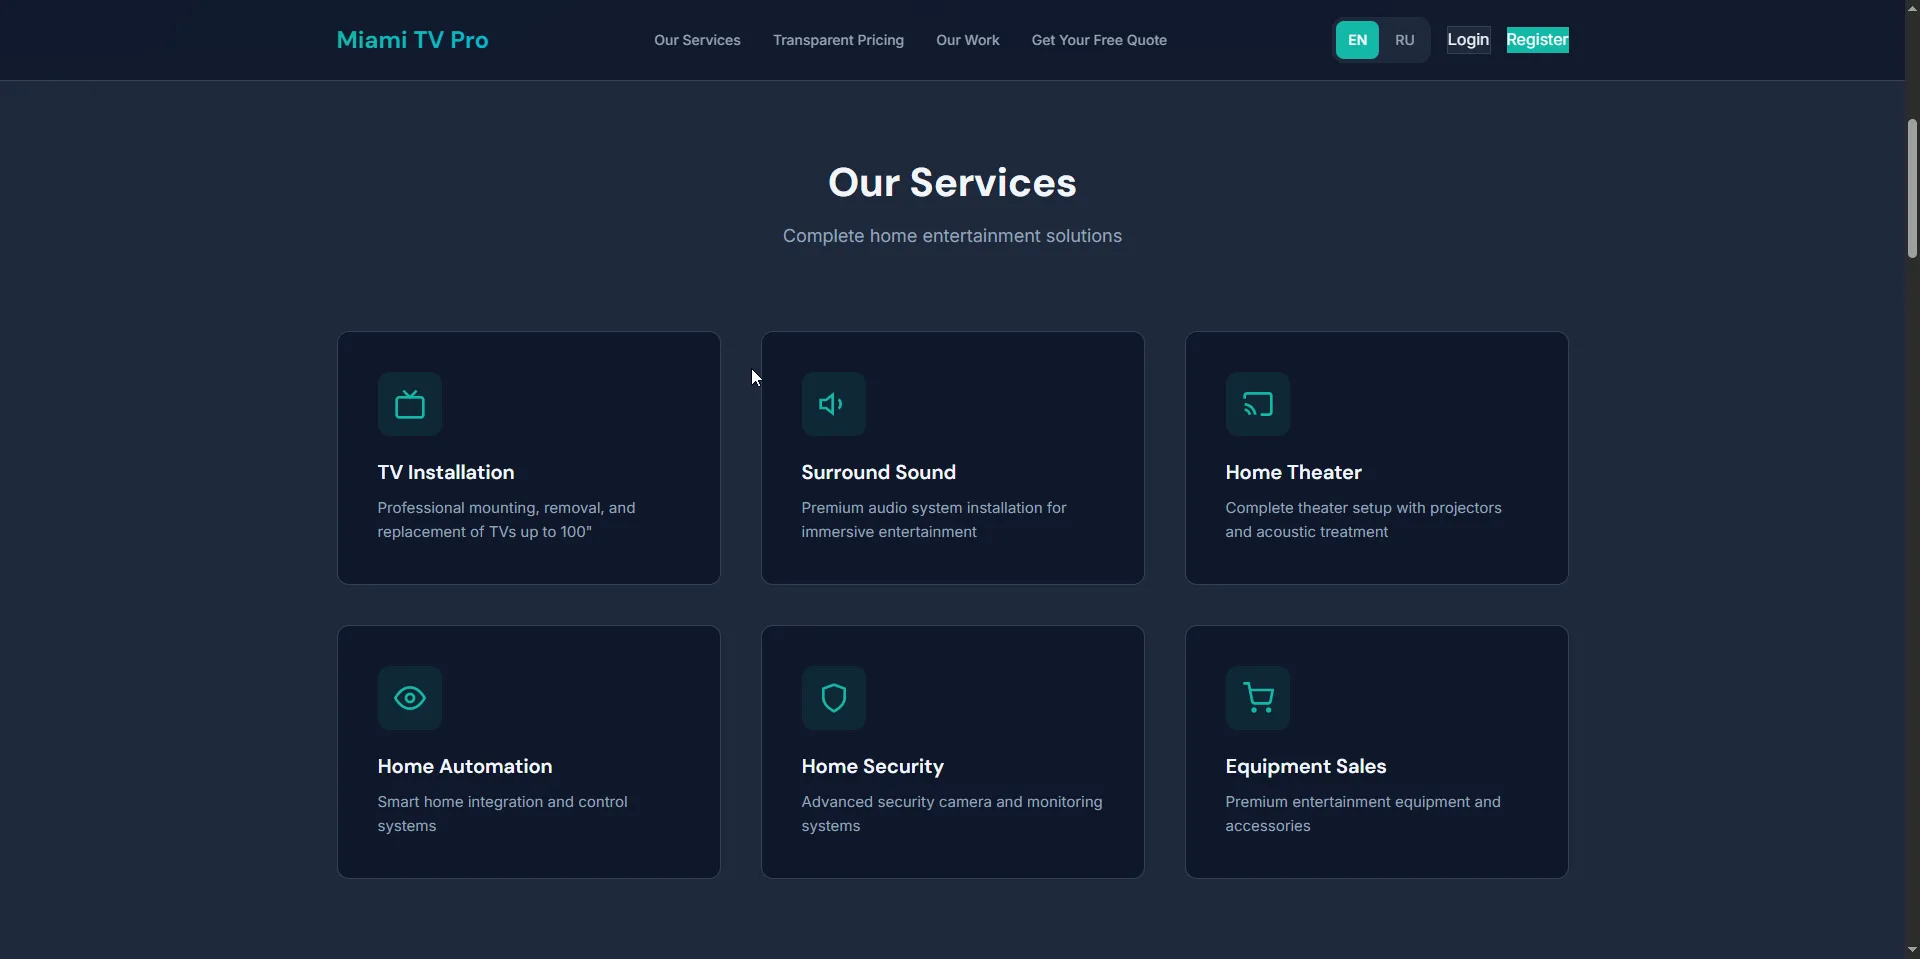Click the Miami TV Pro logo
This screenshot has height=959, width=1920.
(x=412, y=40)
